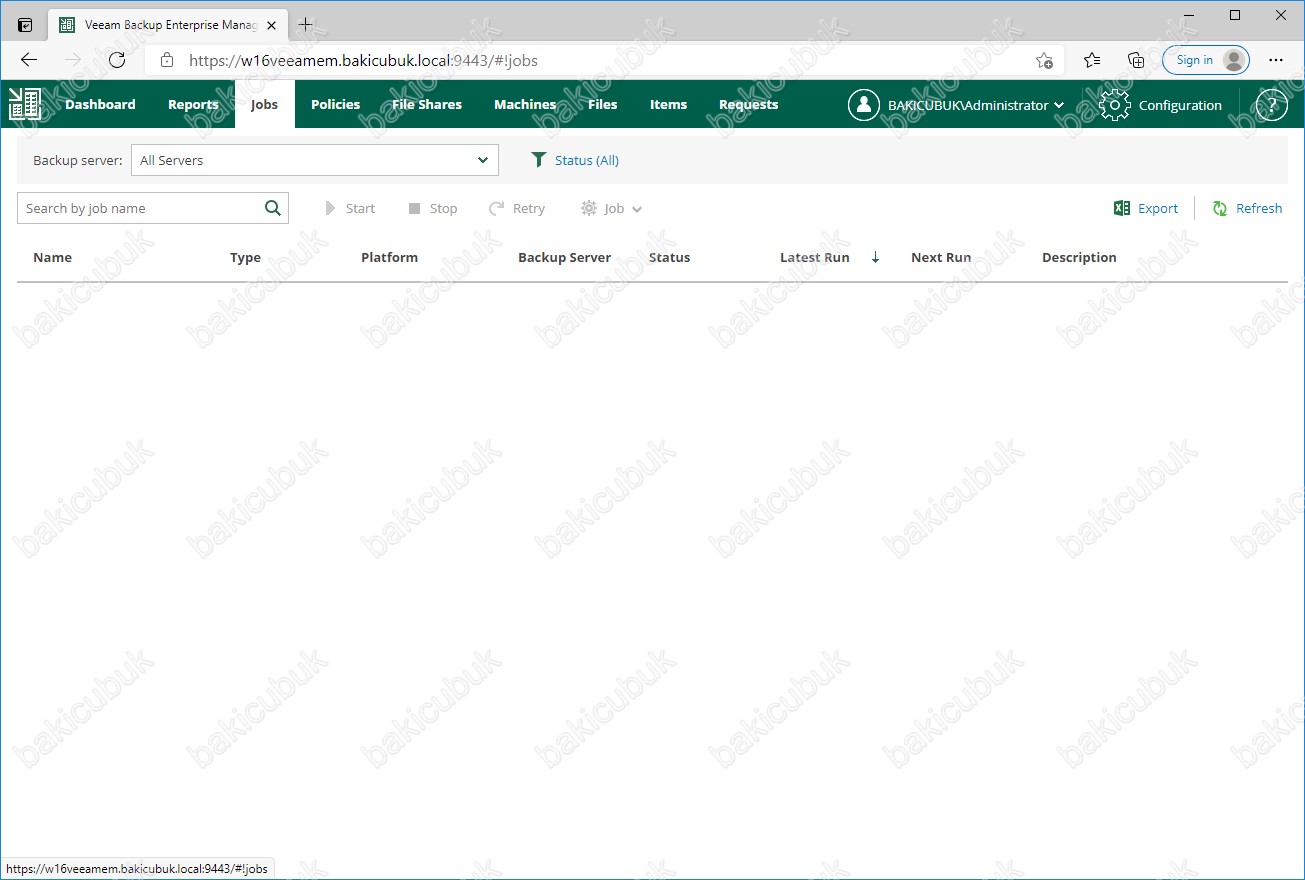This screenshot has width=1305, height=880.
Task: Open browser Collections icon
Action: [1136, 60]
